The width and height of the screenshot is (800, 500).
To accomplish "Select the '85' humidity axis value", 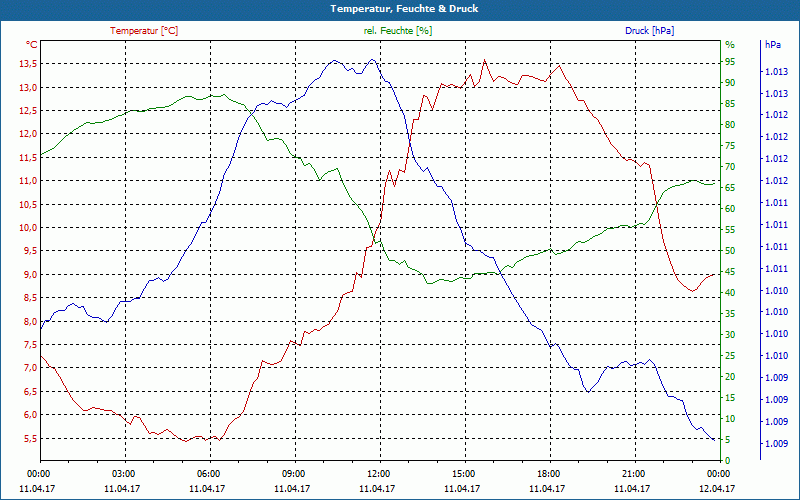I will point(730,104).
